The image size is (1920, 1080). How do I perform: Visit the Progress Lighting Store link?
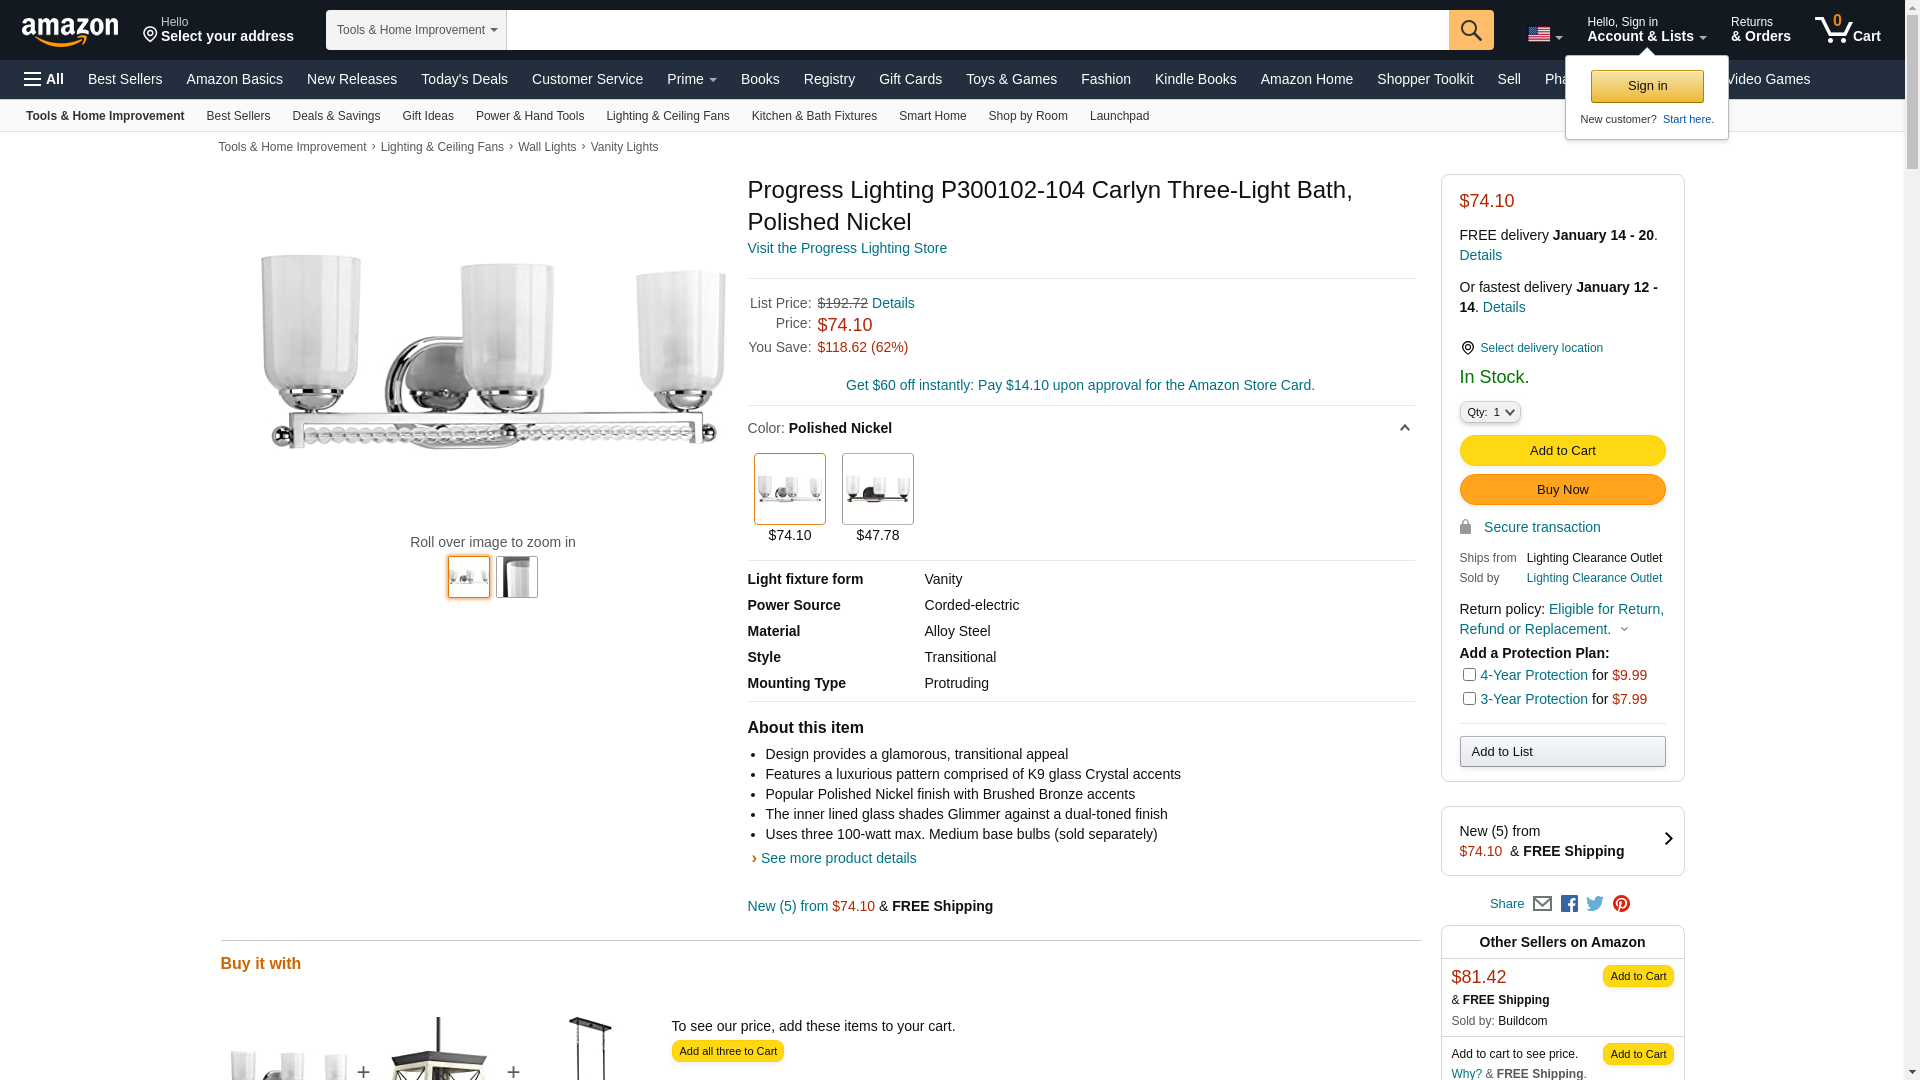pos(847,248)
